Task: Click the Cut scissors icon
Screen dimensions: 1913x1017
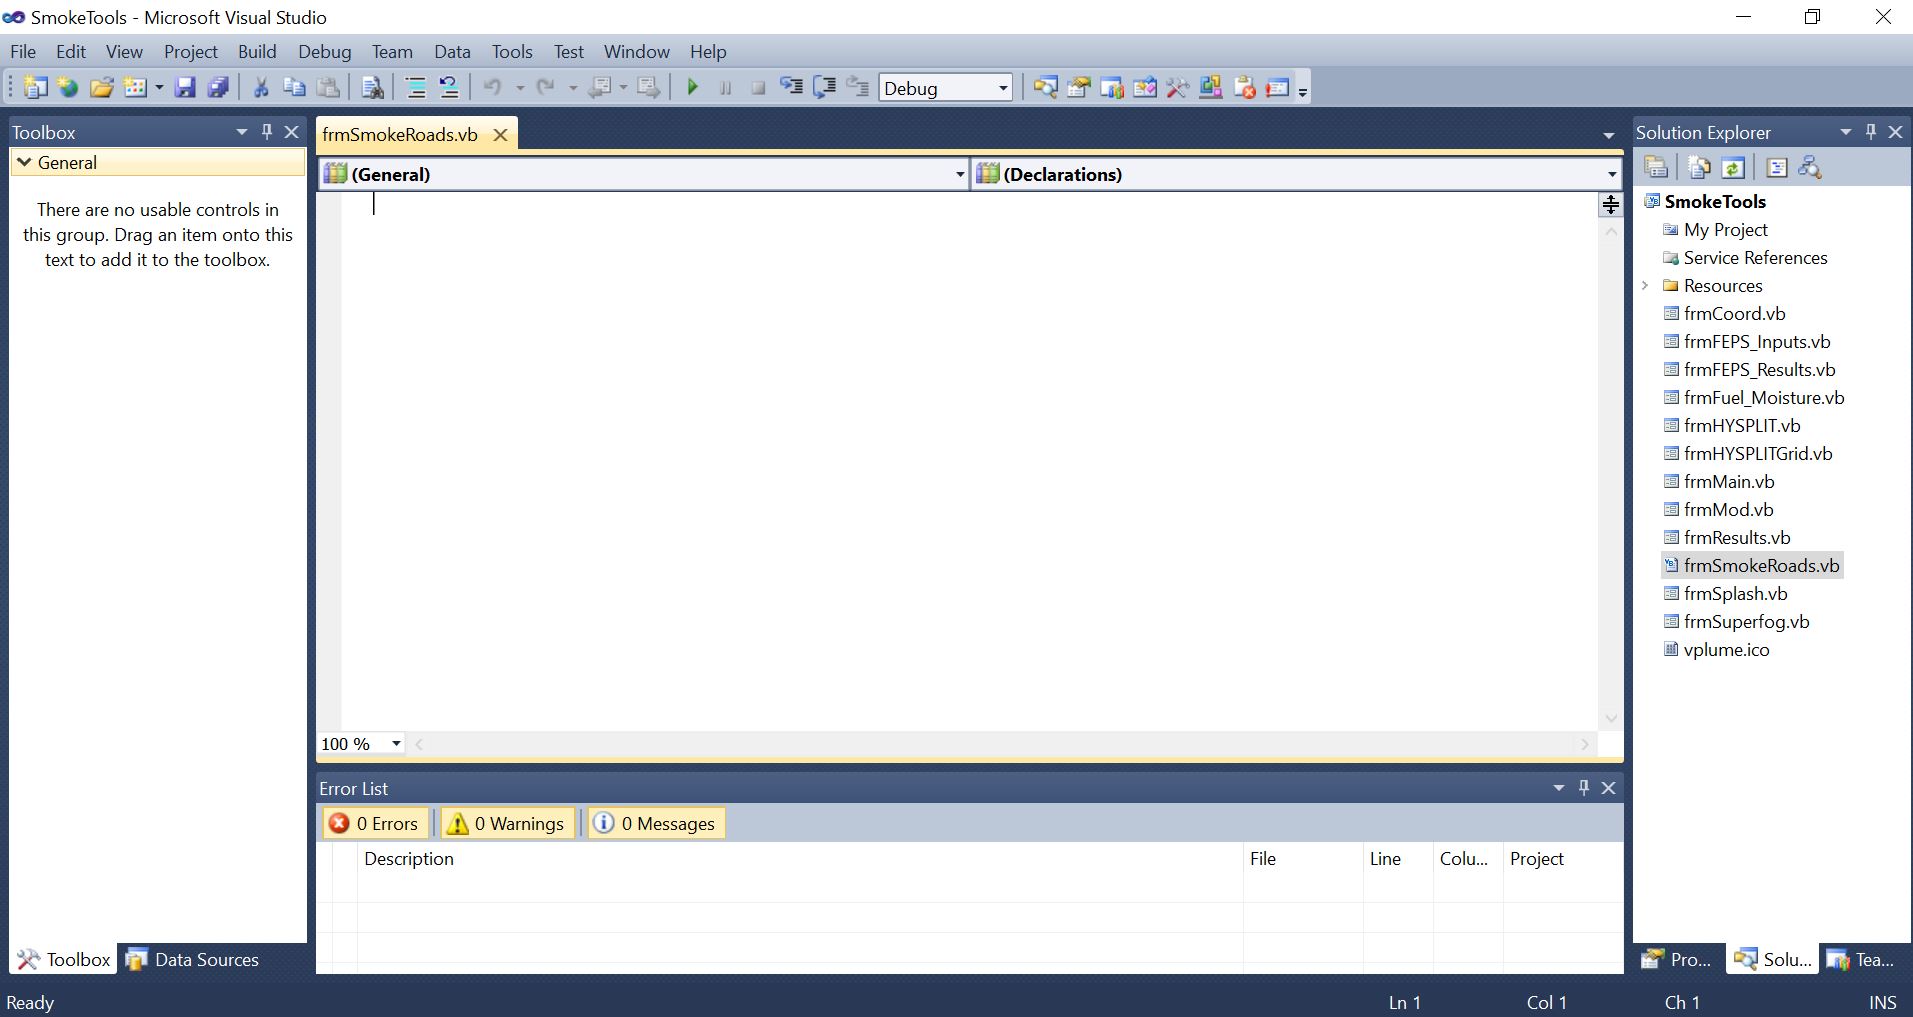Action: [x=261, y=88]
